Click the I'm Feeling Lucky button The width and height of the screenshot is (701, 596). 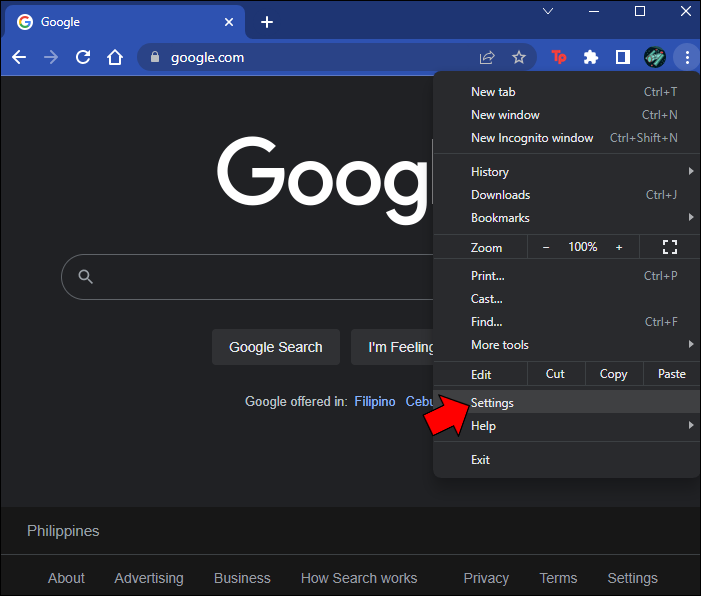point(393,347)
